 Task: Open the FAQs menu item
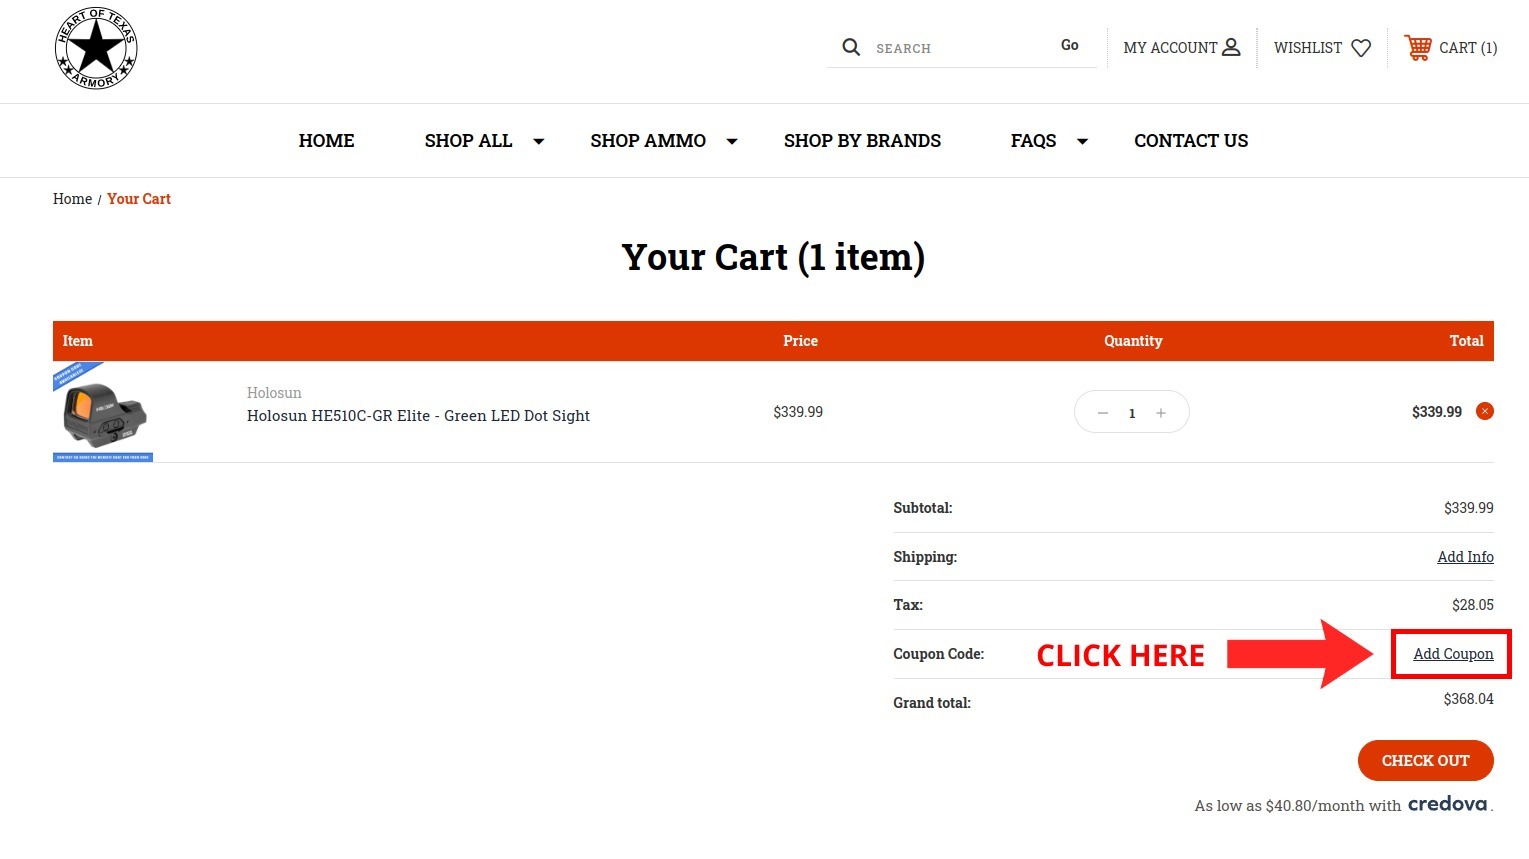click(1033, 141)
